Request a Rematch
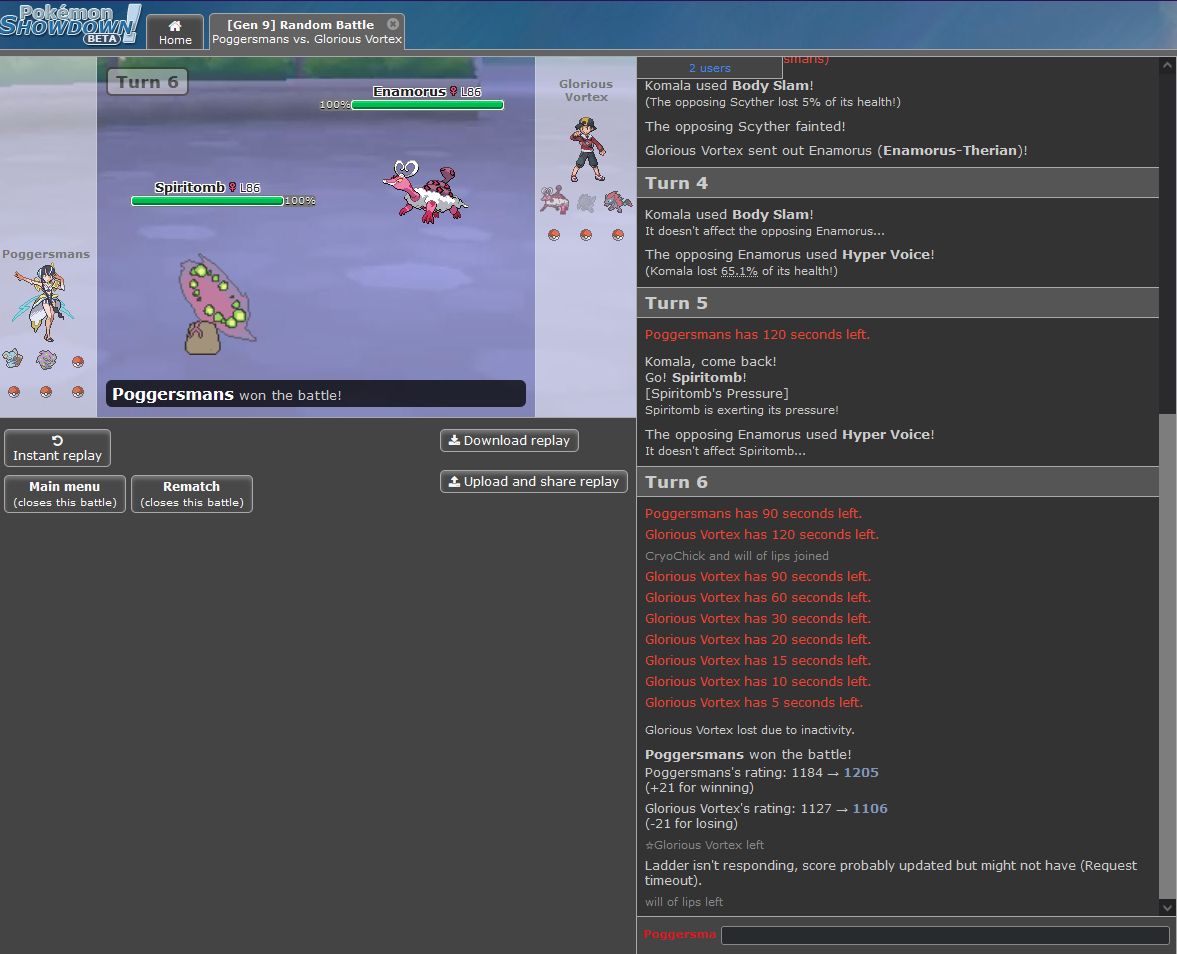This screenshot has height=954, width=1177. point(191,494)
